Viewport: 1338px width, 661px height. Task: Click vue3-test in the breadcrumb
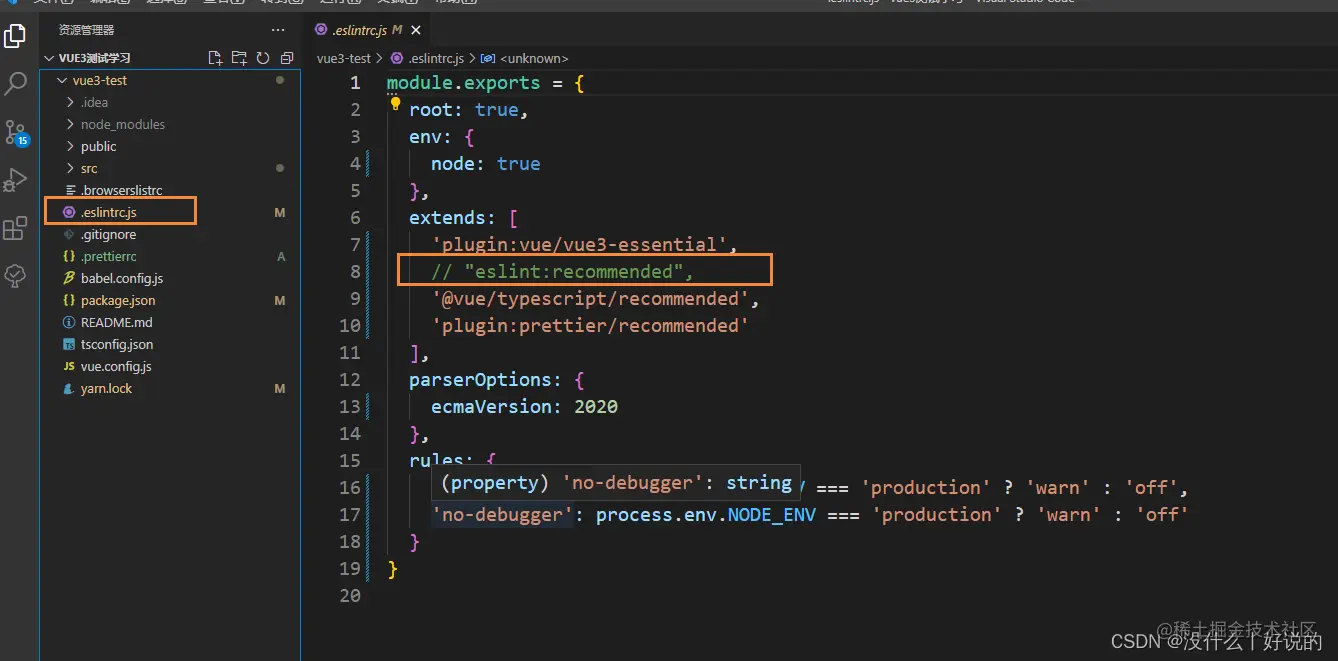tap(344, 58)
